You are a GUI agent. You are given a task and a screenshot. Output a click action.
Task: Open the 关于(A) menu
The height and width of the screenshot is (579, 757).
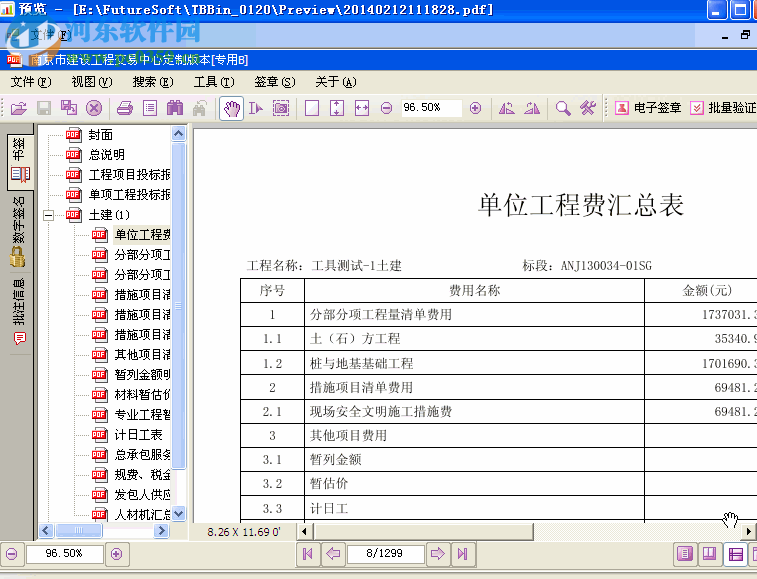(336, 82)
